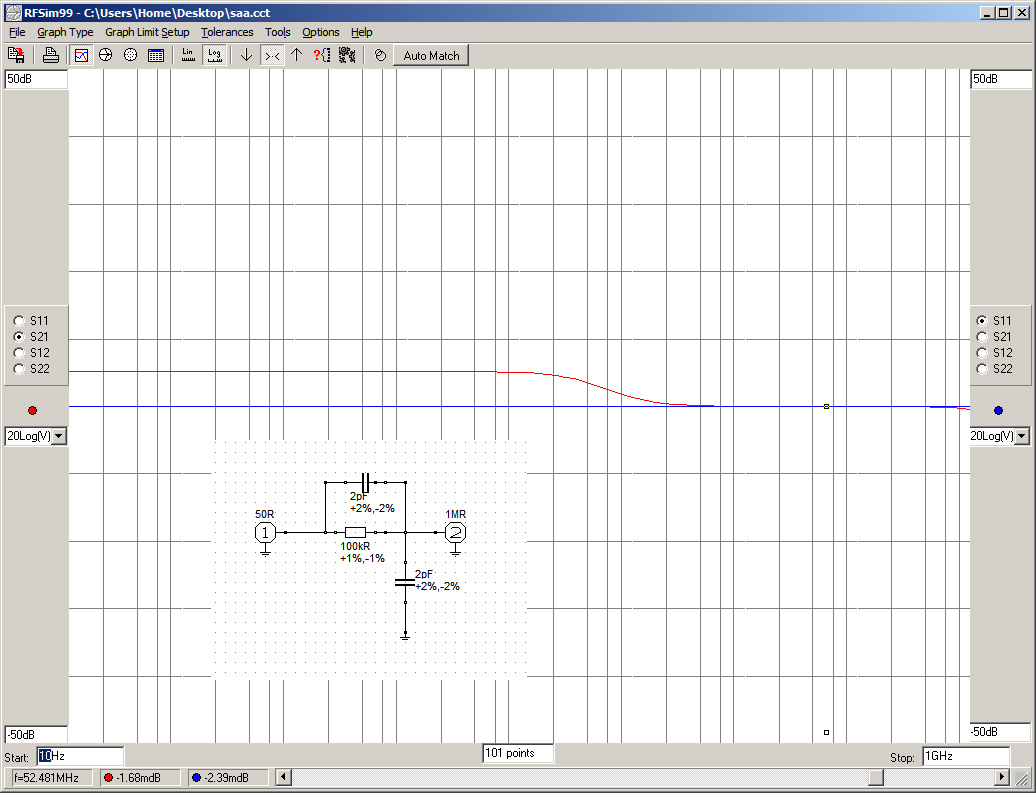Click the left upper limit 50dB field
Image resolution: width=1036 pixels, height=793 pixels.
(x=36, y=79)
